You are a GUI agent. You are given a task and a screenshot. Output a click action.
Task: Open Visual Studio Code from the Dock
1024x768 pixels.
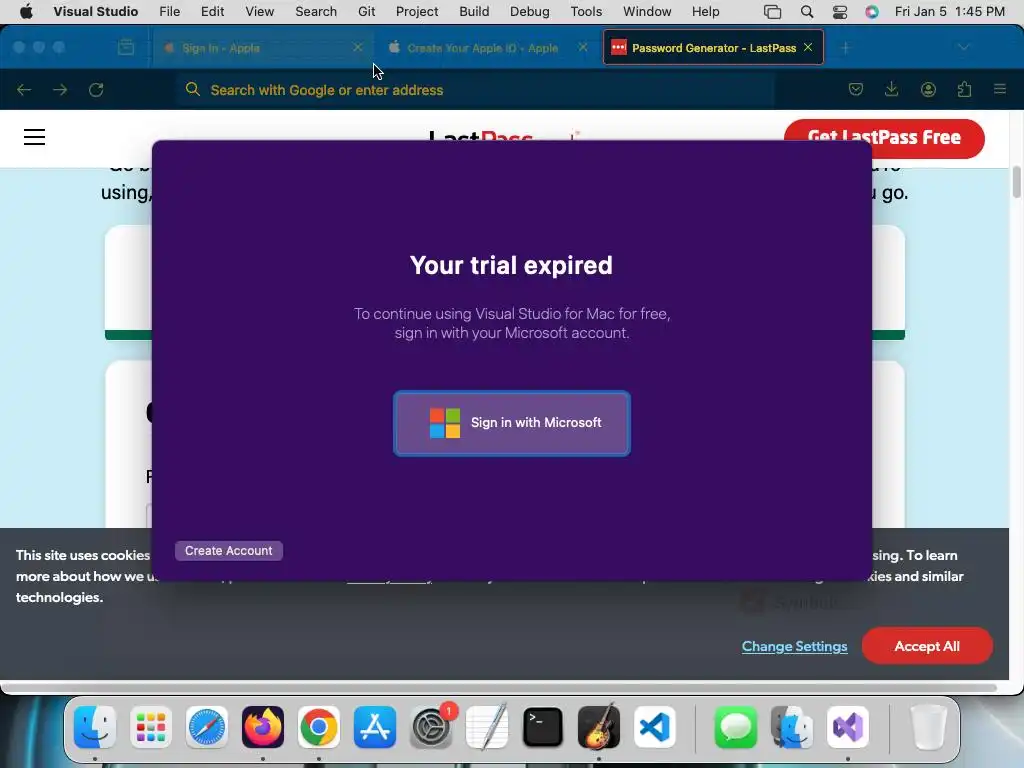[x=655, y=727]
